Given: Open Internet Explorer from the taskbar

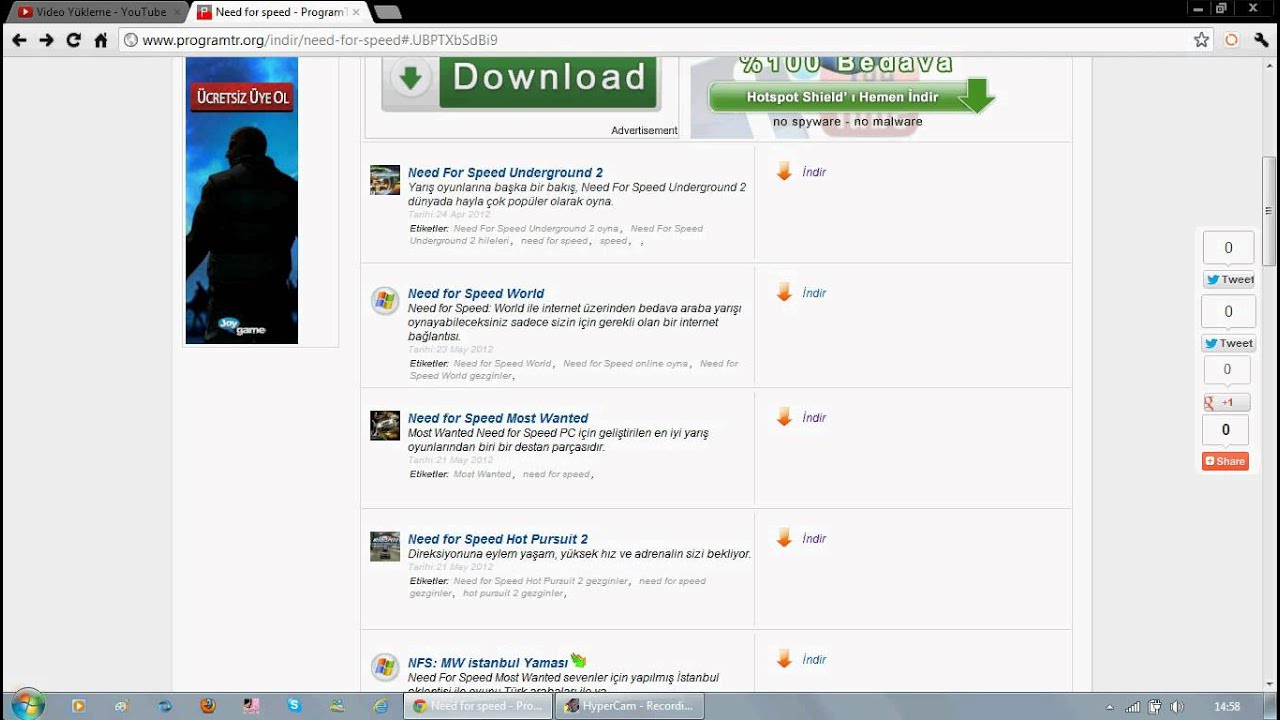Looking at the screenshot, I should [381, 706].
